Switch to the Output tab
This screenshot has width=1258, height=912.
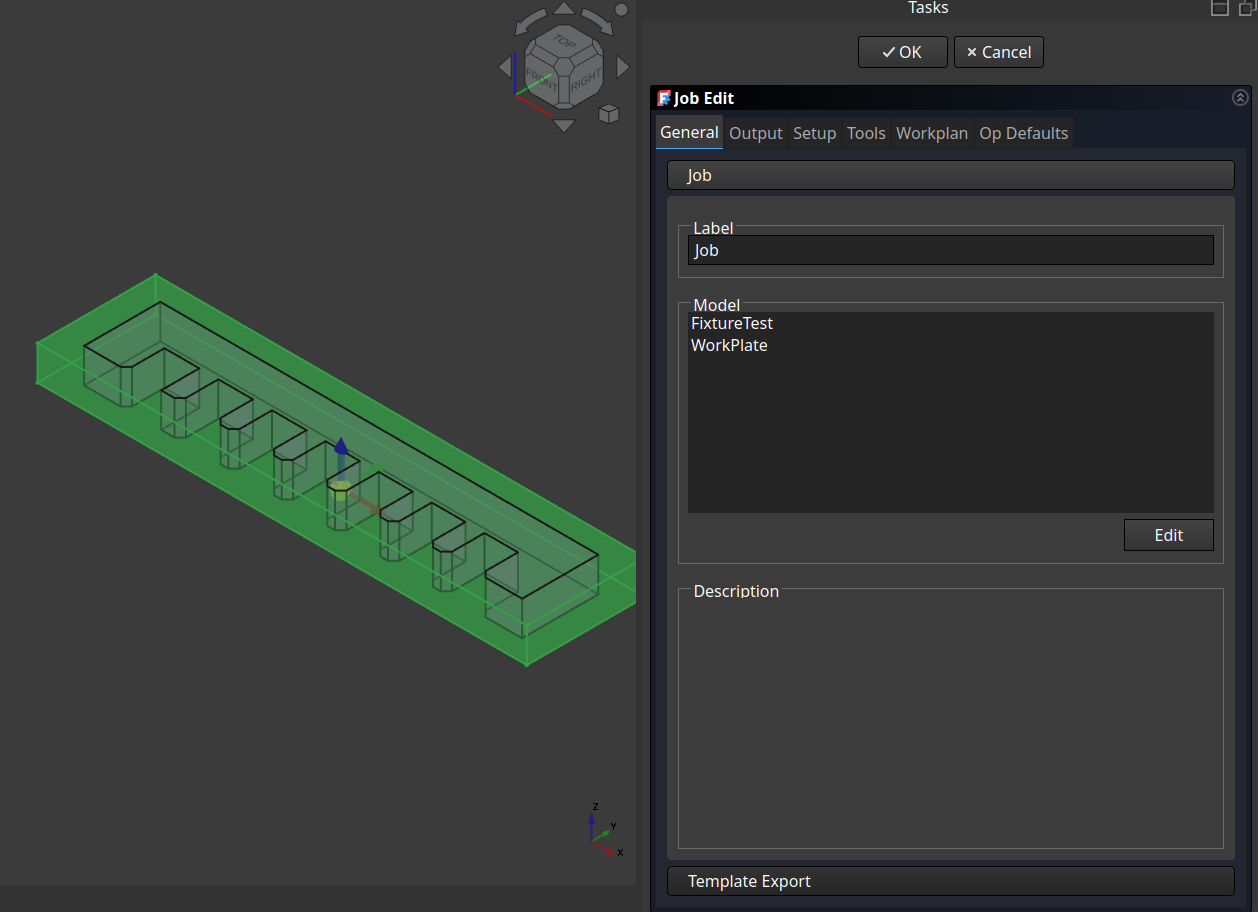pyautogui.click(x=756, y=133)
